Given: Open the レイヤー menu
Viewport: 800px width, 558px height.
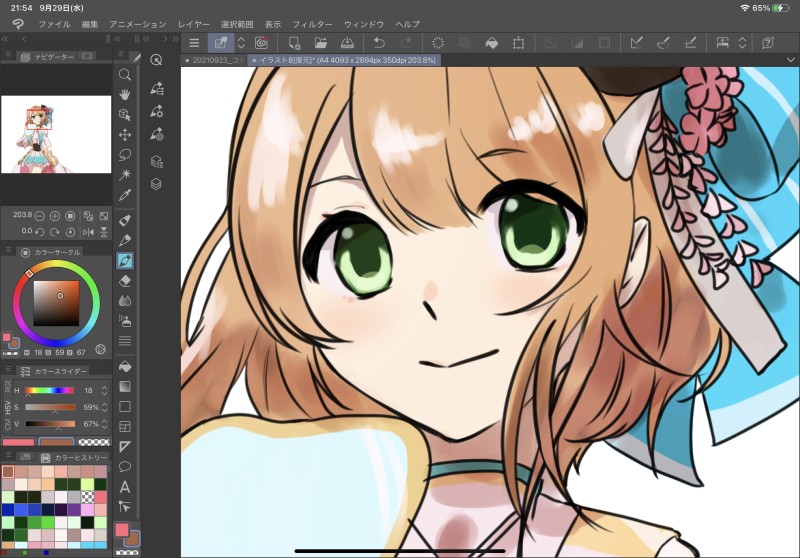Looking at the screenshot, I should [x=194, y=24].
